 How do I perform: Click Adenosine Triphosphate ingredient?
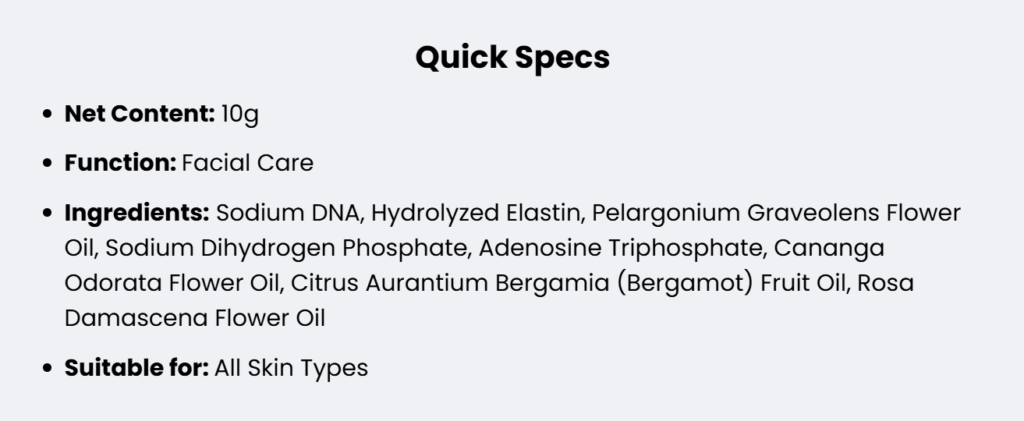tap(620, 248)
